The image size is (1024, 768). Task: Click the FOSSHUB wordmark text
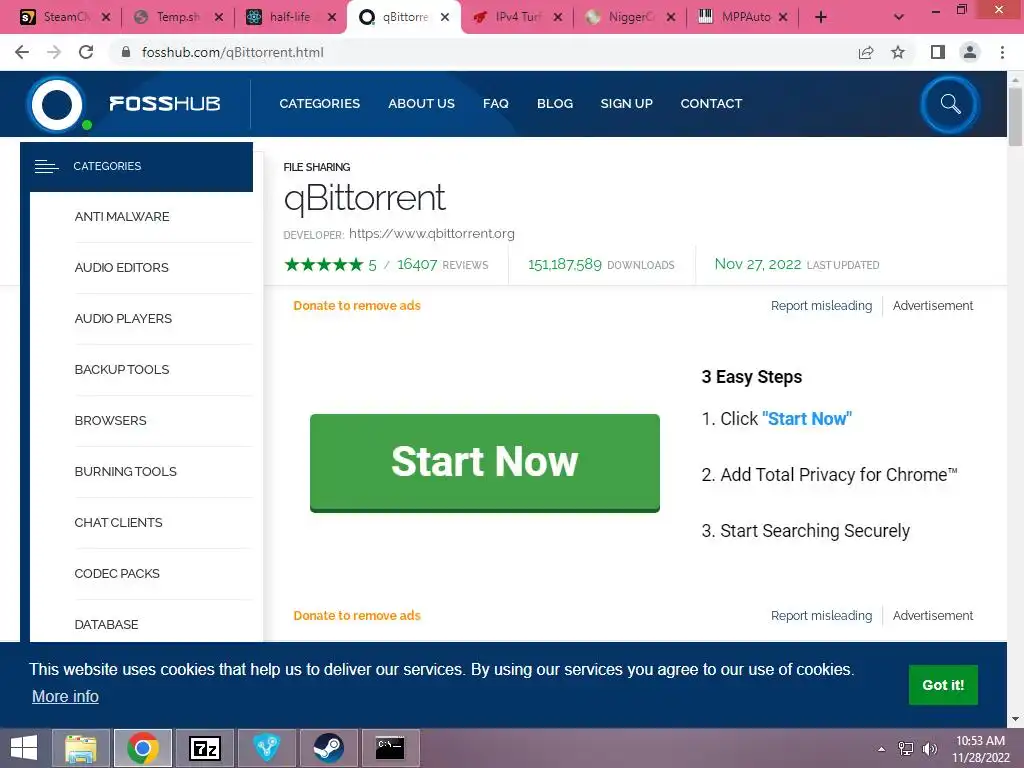165,104
